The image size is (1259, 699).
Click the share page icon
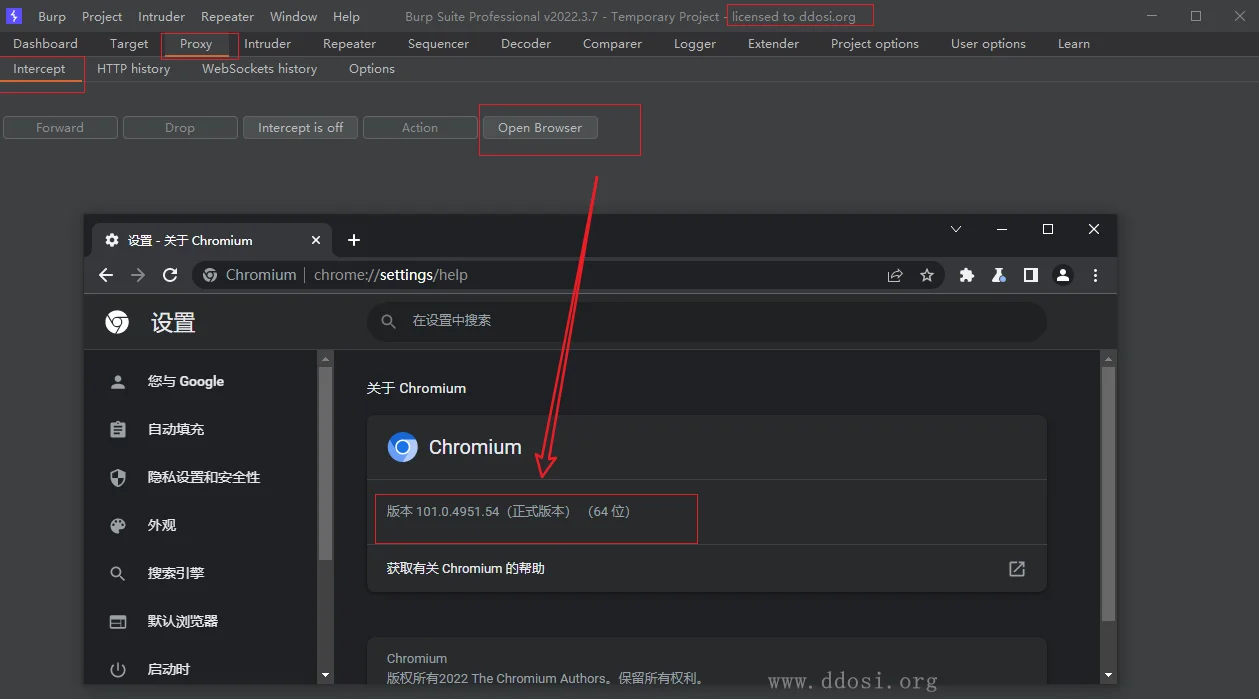(x=895, y=275)
